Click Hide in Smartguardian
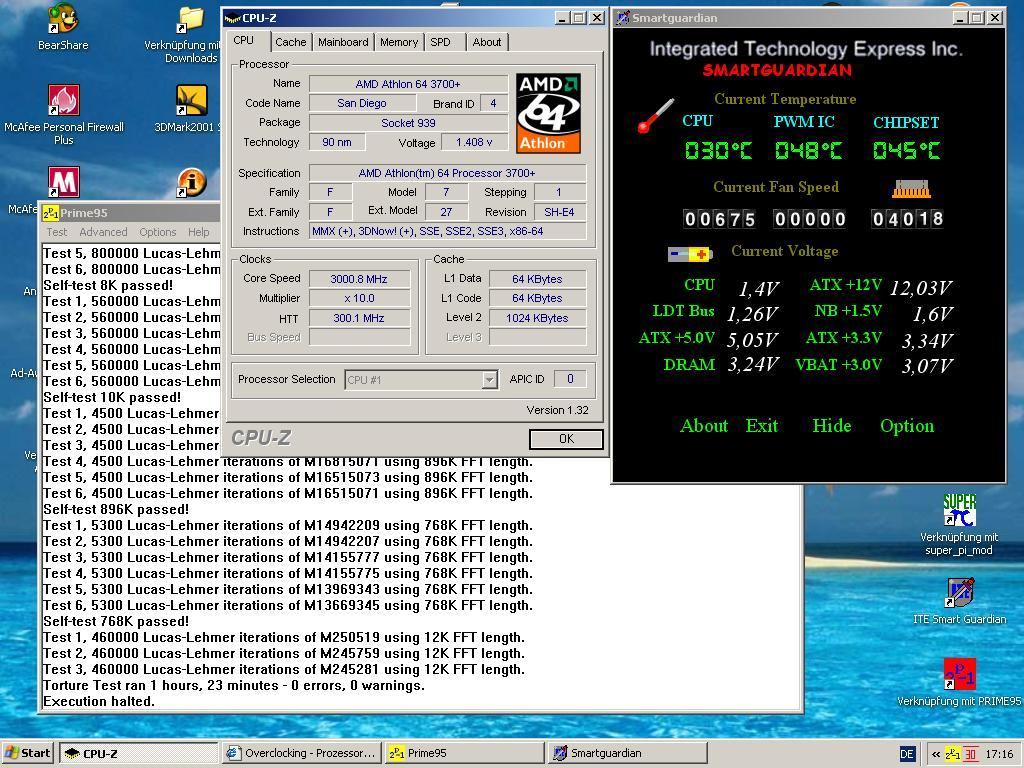Screen dimensions: 1024x768 coord(831,426)
